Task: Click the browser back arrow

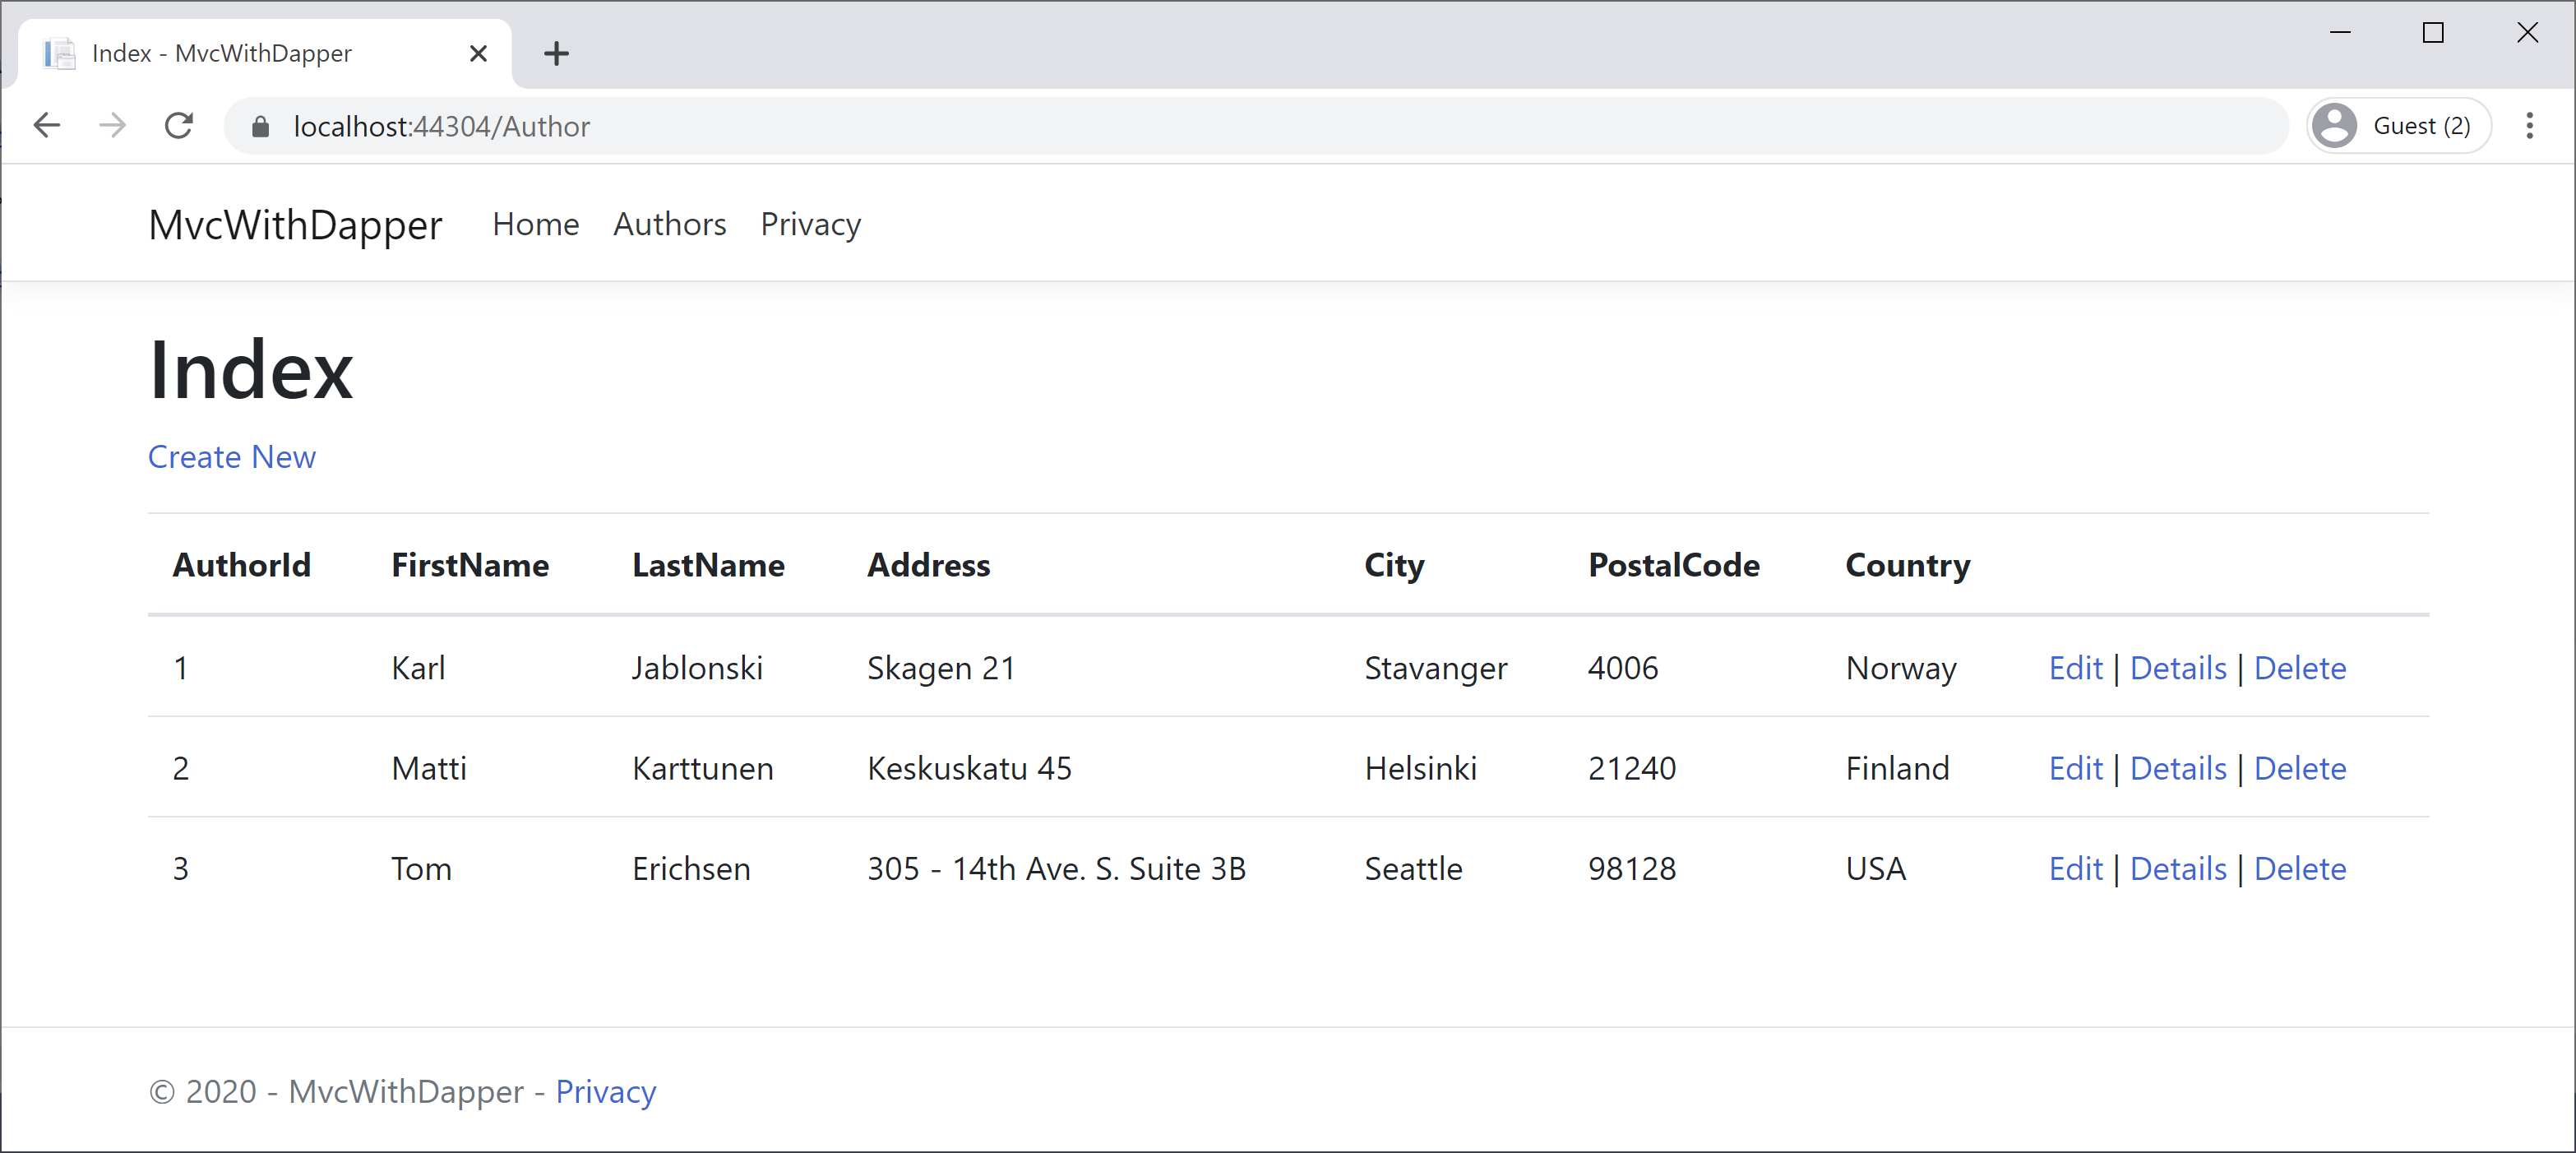Action: 47,126
